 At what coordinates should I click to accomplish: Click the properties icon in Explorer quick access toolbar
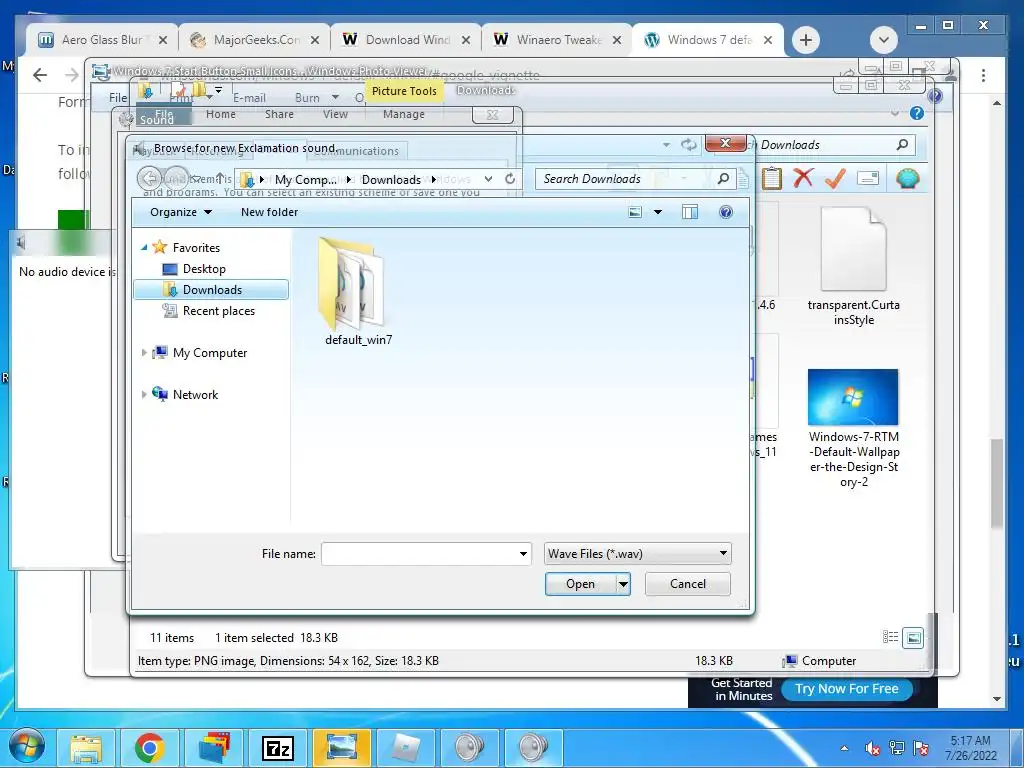point(180,90)
